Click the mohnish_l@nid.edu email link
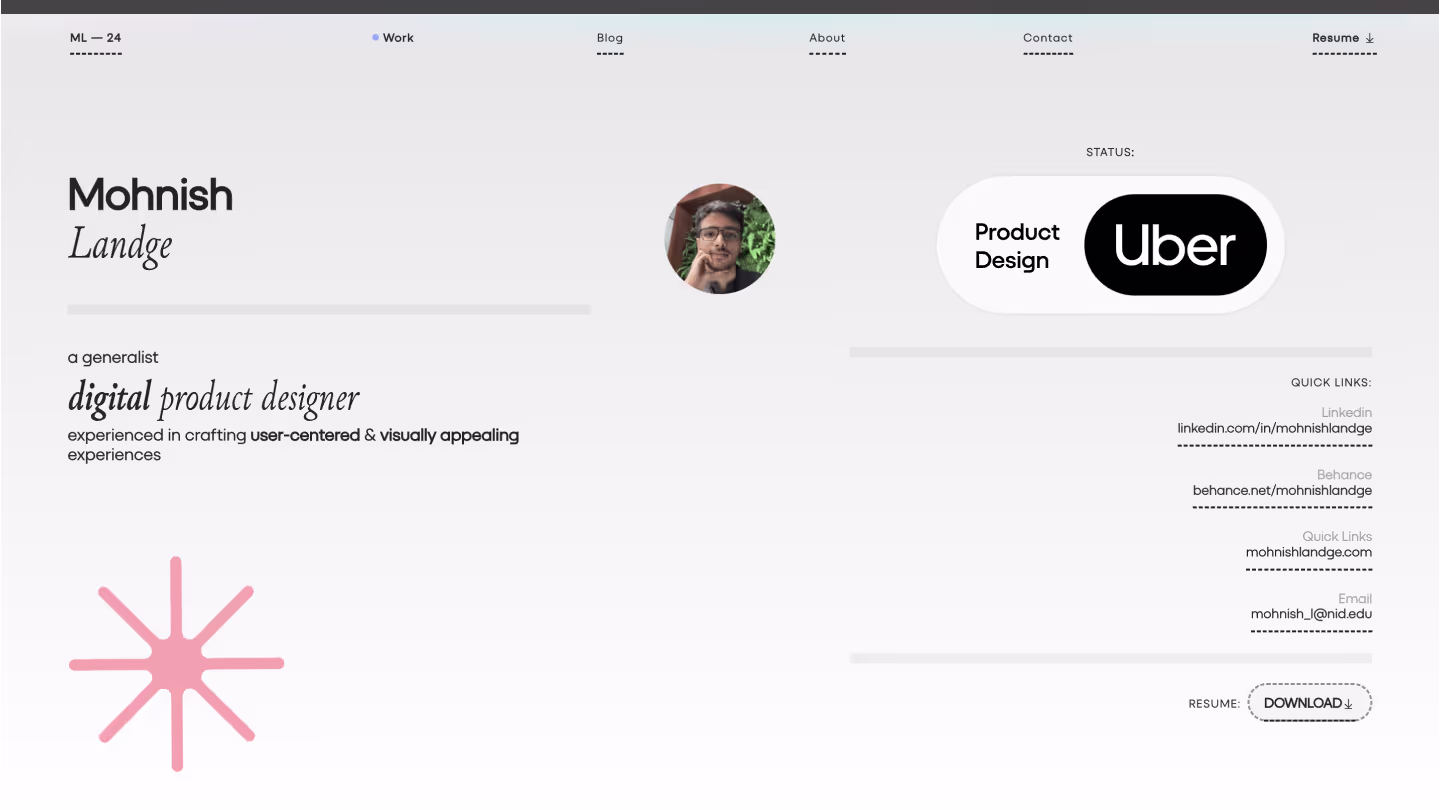 1311,614
